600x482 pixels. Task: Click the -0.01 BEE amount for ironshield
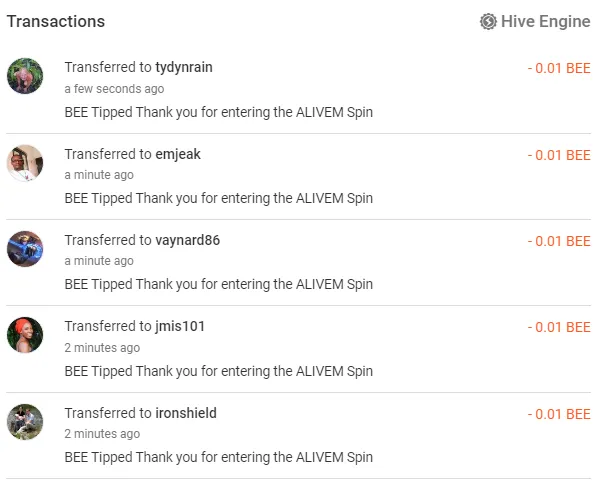559,414
